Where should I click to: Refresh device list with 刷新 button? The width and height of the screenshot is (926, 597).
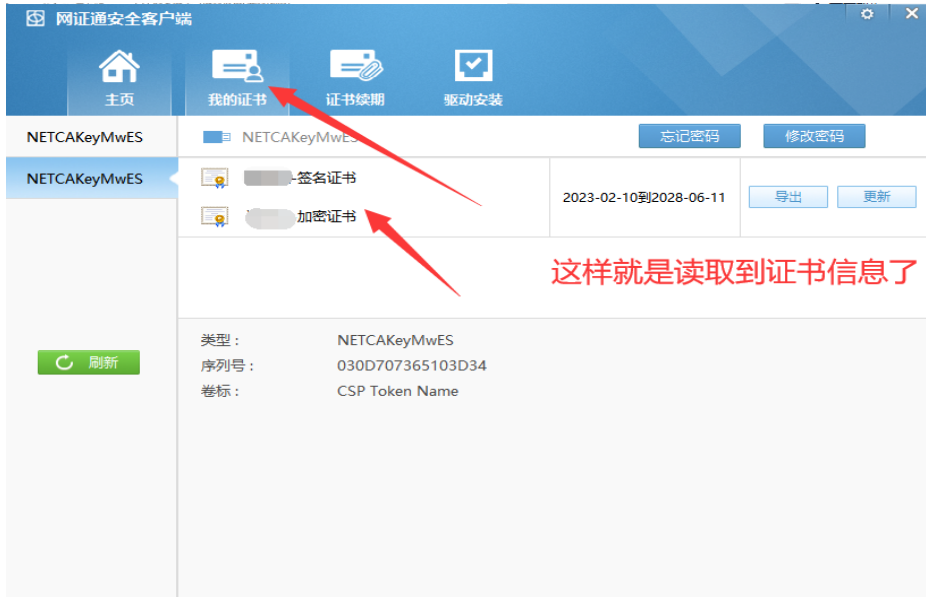tap(88, 362)
